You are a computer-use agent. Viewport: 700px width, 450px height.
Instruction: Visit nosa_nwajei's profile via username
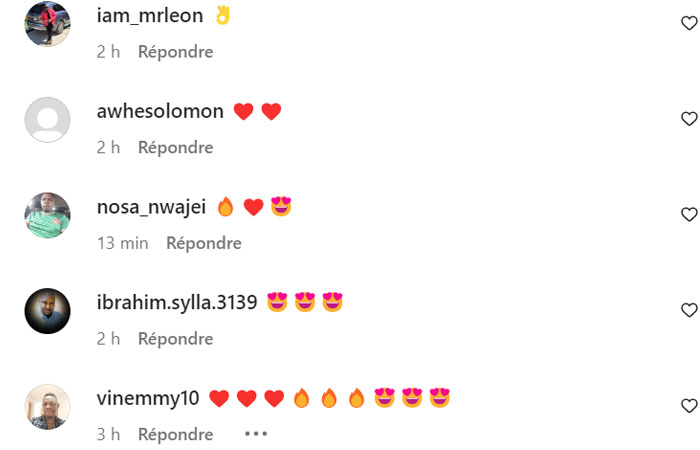click(151, 208)
